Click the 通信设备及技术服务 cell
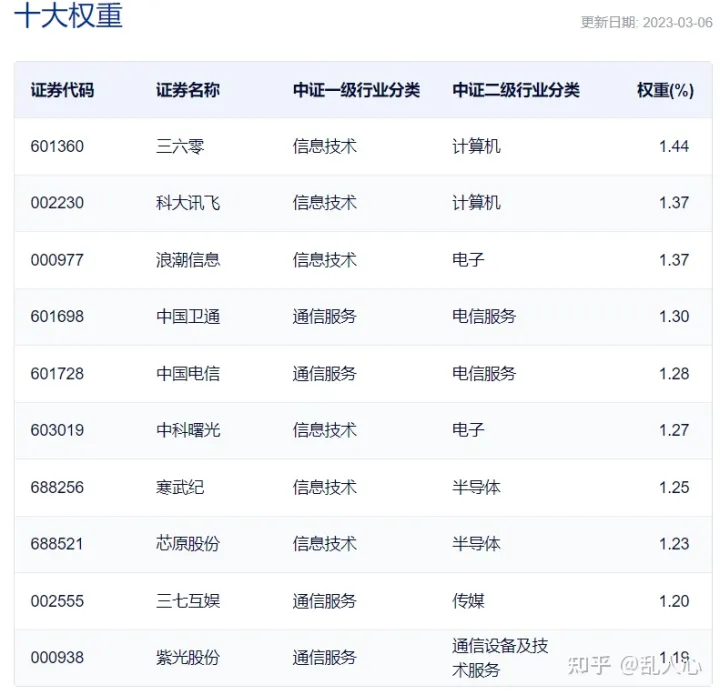 tap(500, 658)
